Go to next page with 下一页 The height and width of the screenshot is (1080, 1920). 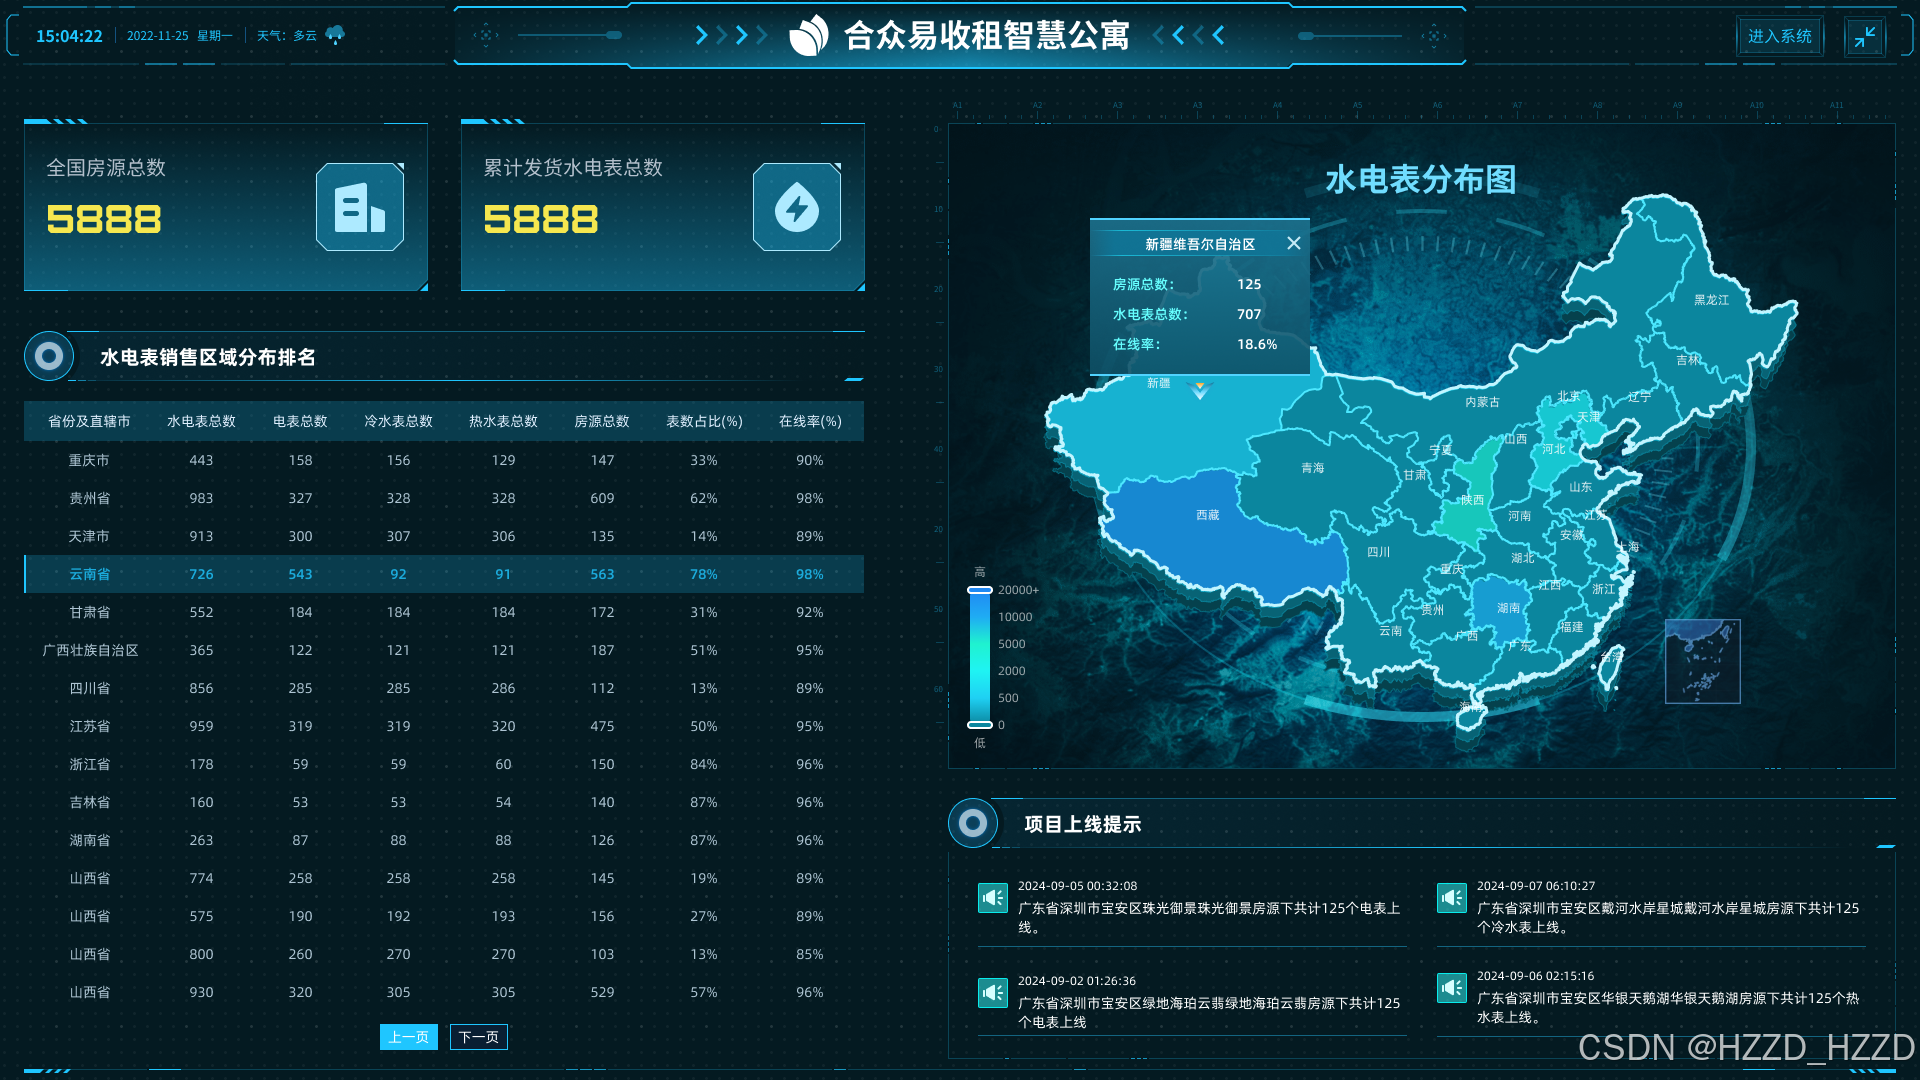(x=478, y=1037)
